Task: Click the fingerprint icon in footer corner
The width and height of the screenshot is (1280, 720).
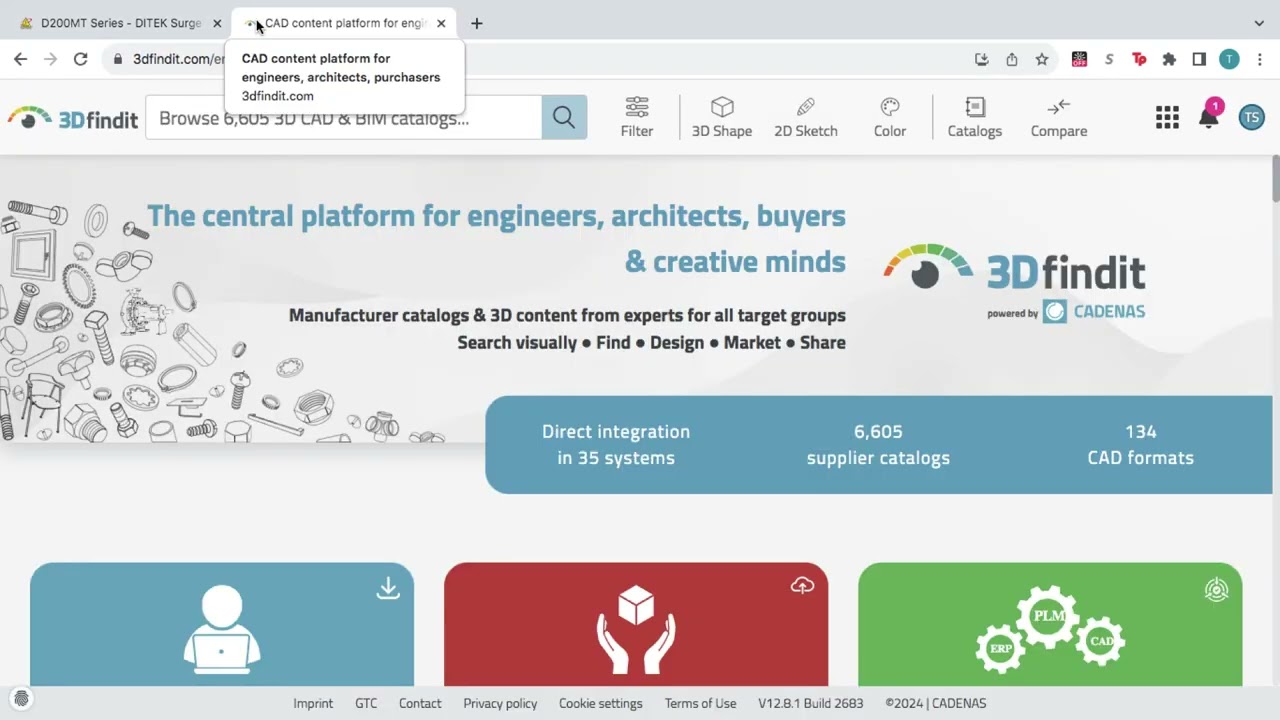Action: tap(21, 698)
